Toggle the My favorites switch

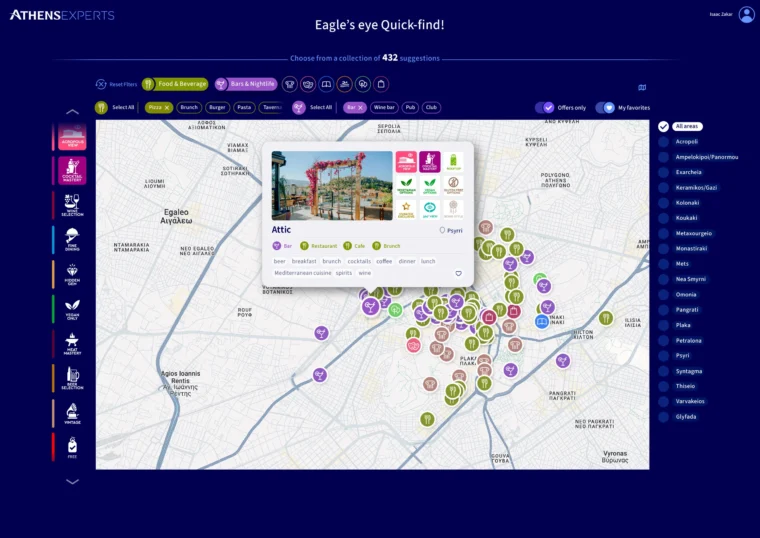(x=605, y=107)
